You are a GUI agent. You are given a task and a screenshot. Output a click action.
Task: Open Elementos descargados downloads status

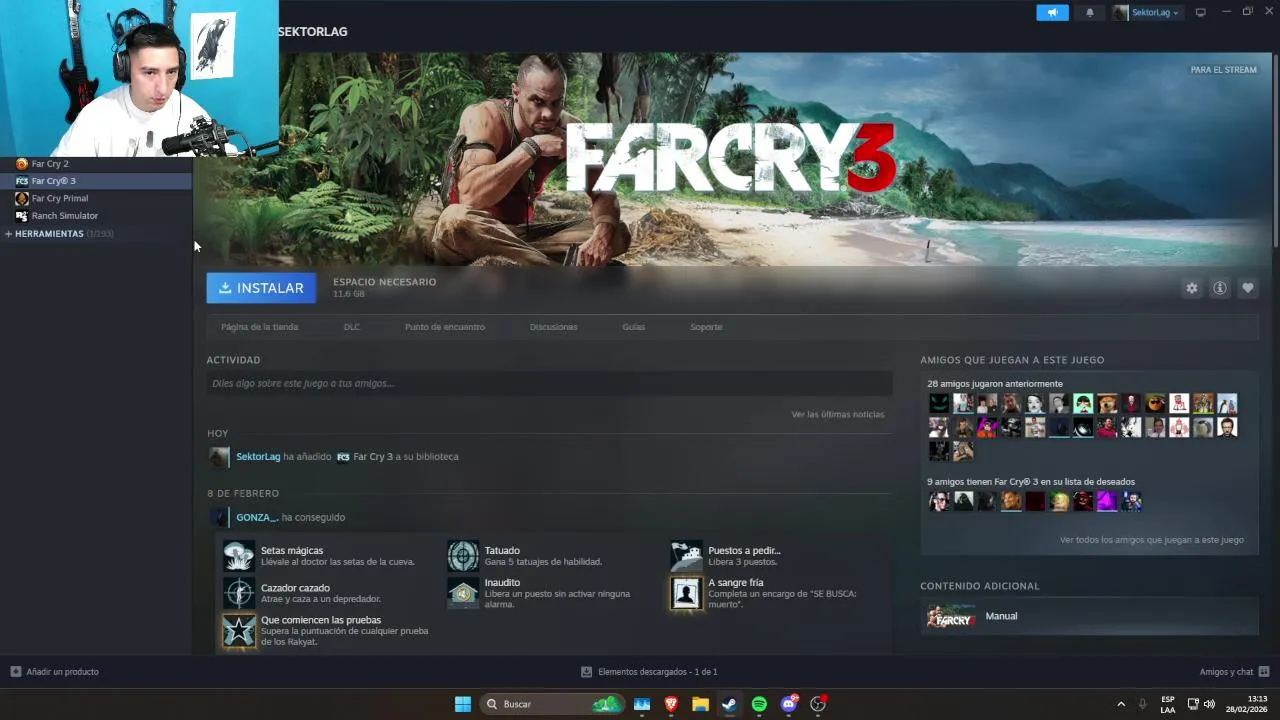pos(649,672)
